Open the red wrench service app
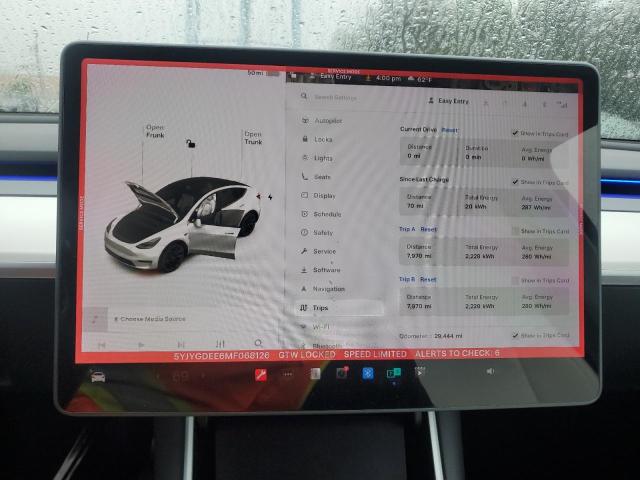640x480 pixels. click(261, 375)
